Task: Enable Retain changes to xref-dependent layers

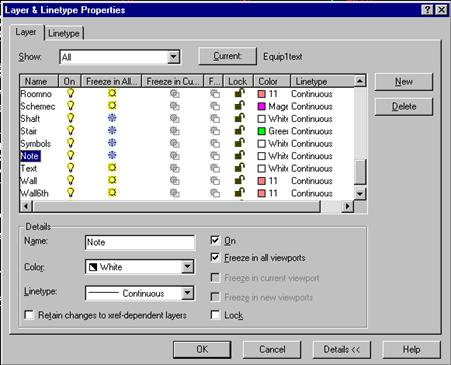Action: click(x=29, y=315)
